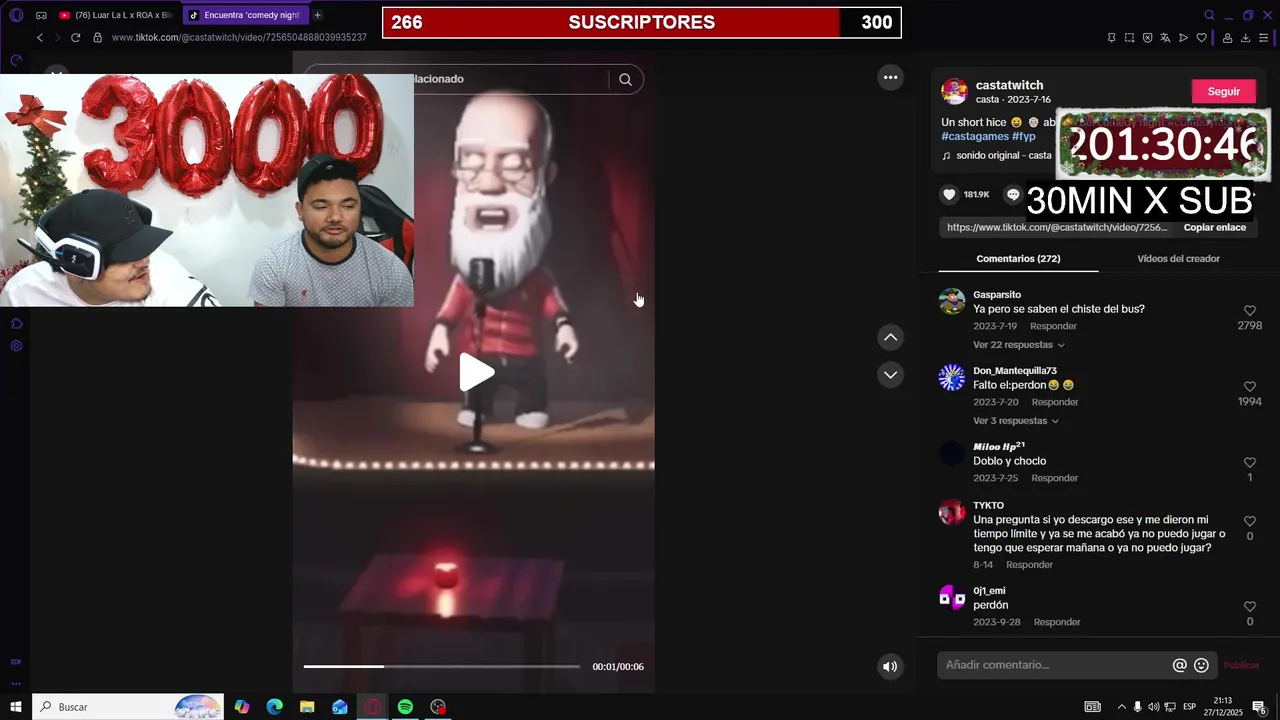Like Gasparsito's comment heart
Viewport: 1280px width, 720px height.
coord(1250,311)
